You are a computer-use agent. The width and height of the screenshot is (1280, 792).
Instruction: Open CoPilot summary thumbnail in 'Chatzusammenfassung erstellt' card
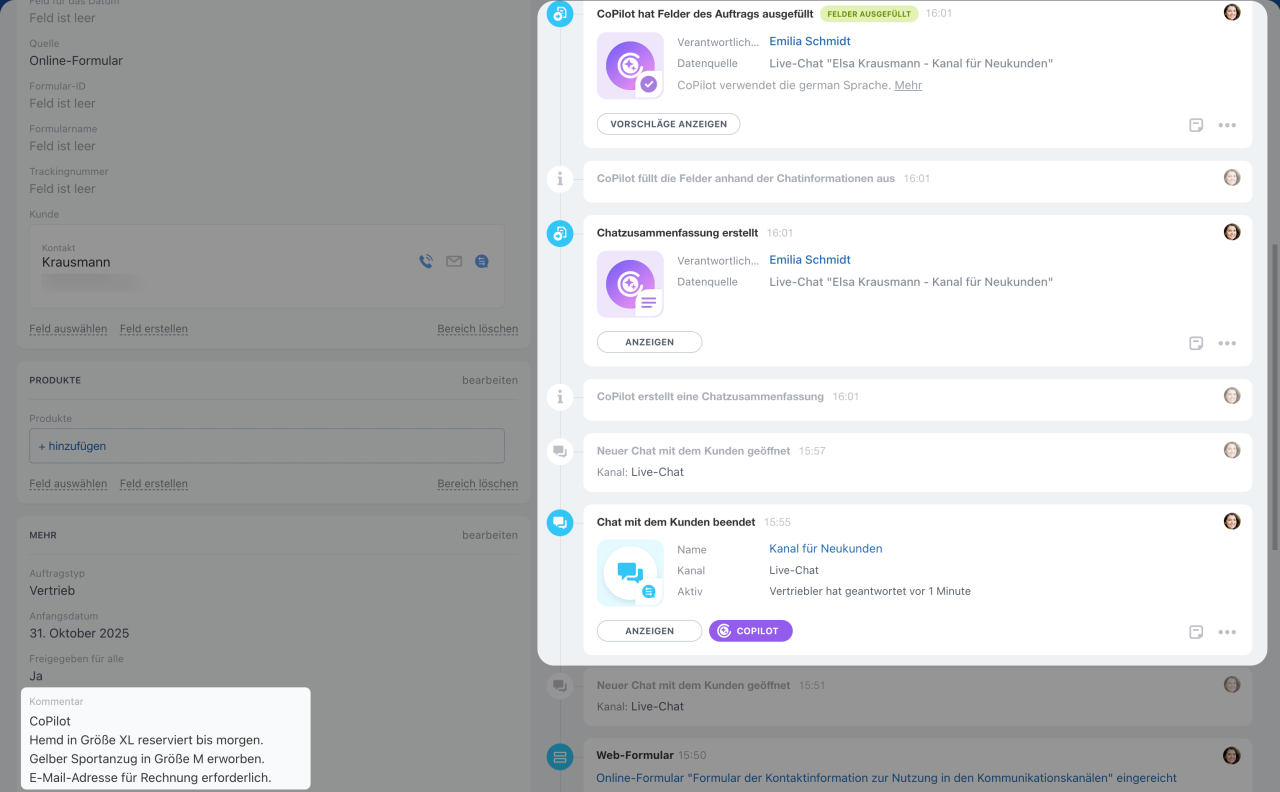pyautogui.click(x=630, y=283)
